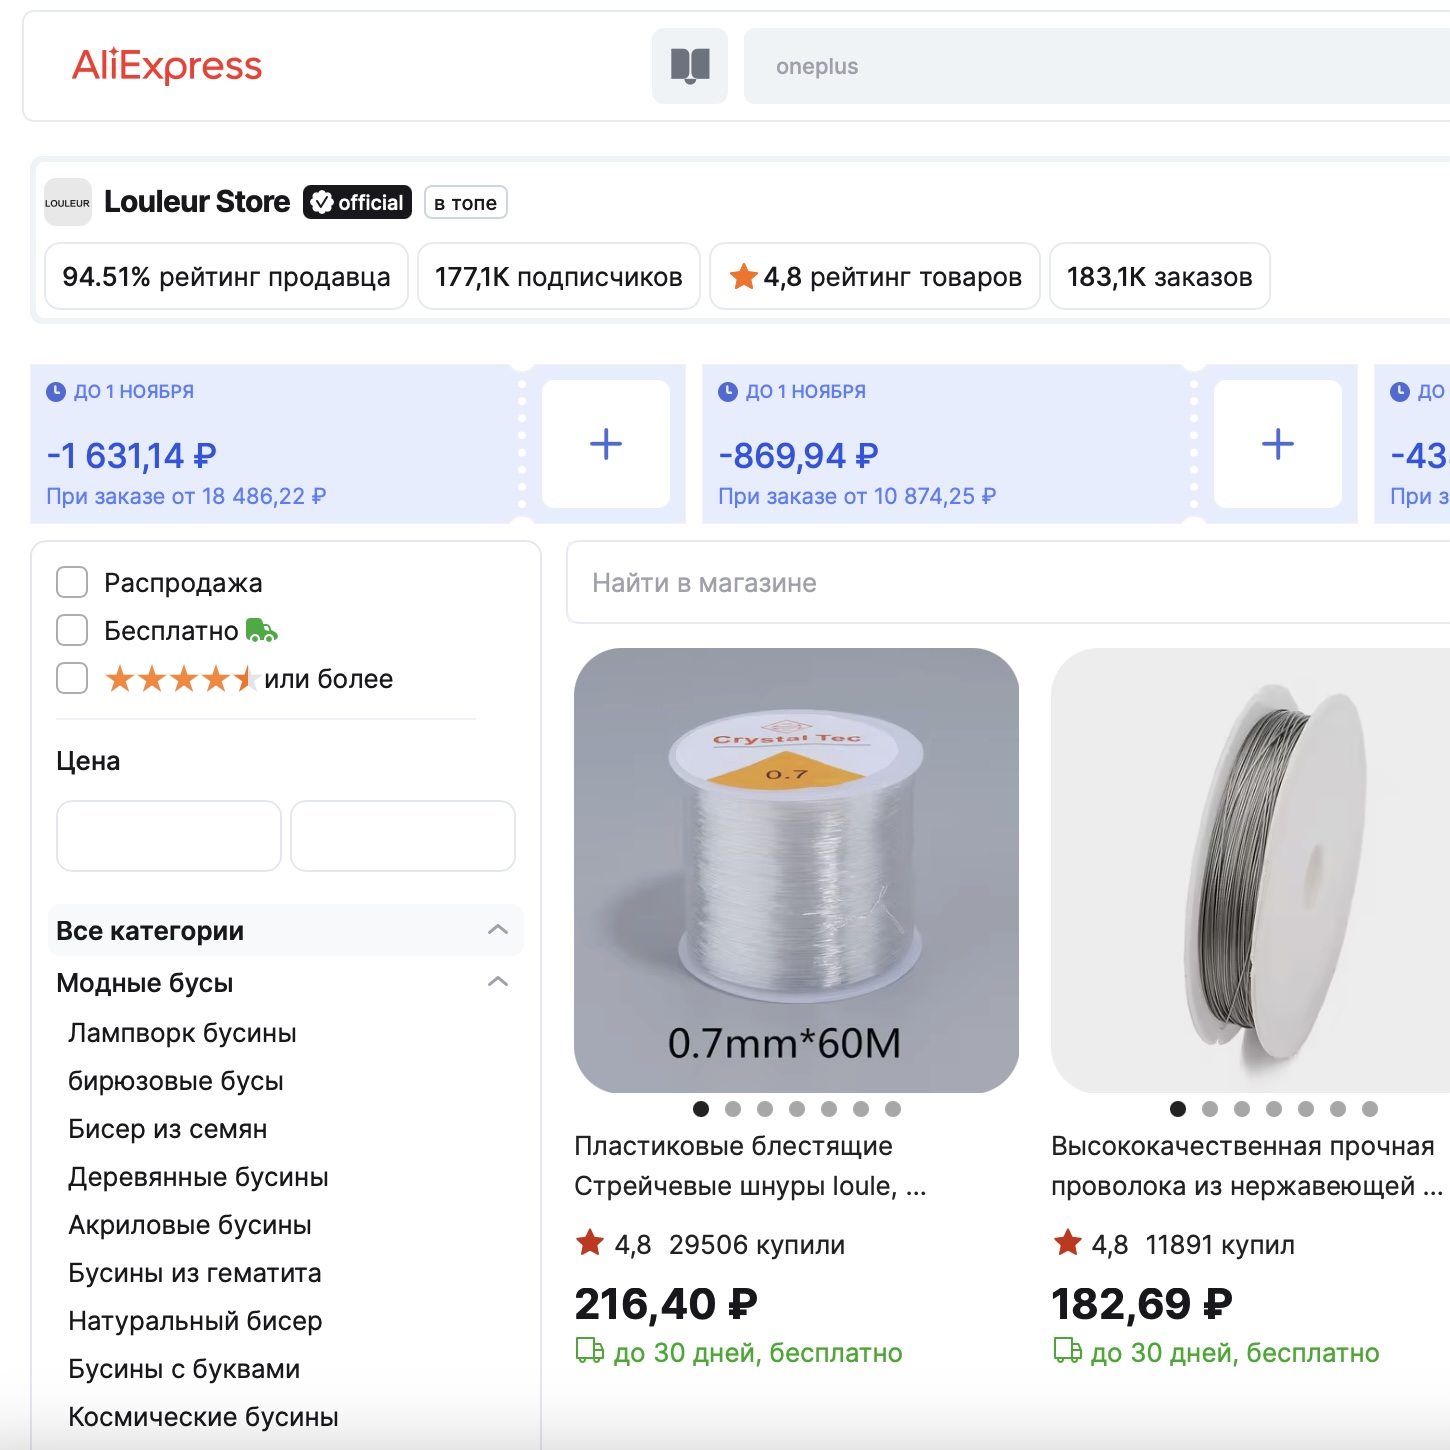Click the Louleur store logo avatar
Viewport: 1450px width, 1450px height.
click(68, 202)
